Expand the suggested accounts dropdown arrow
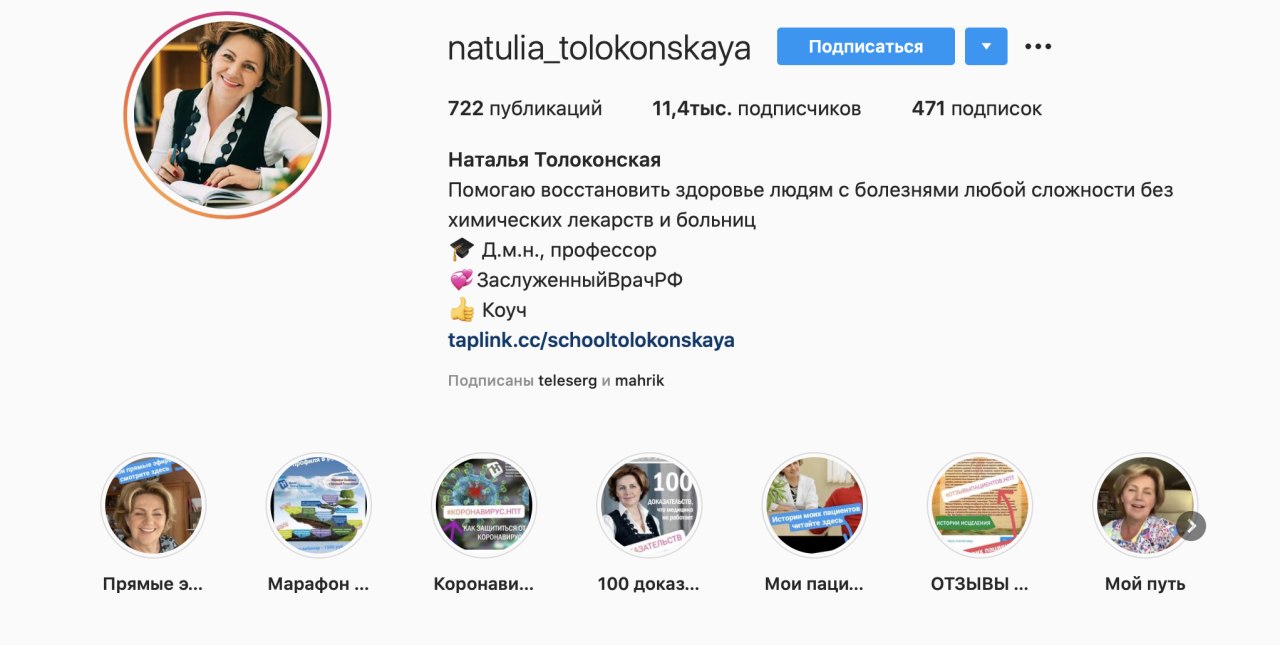Screen dimensions: 1280x645 [986, 46]
